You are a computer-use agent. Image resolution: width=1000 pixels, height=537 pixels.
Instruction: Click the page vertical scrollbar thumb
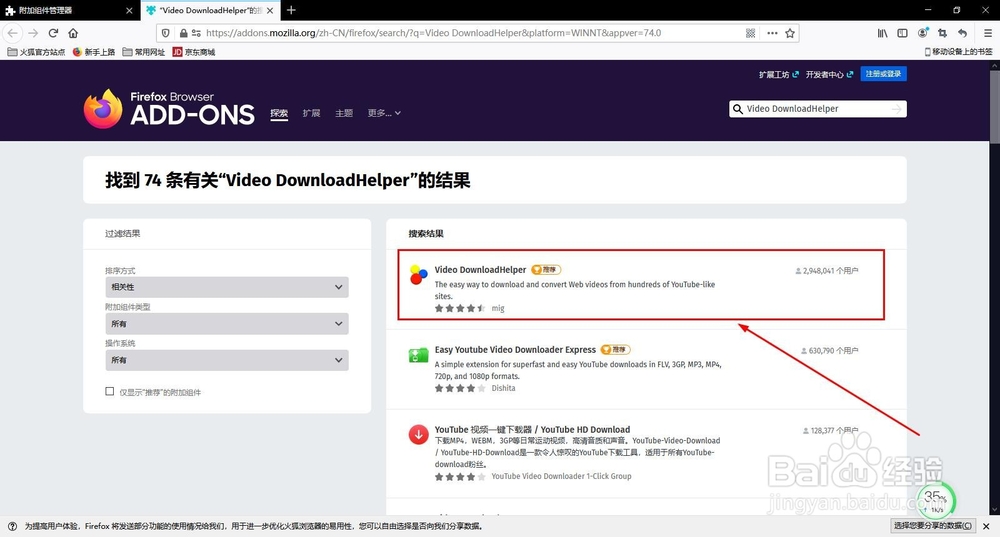[994, 107]
